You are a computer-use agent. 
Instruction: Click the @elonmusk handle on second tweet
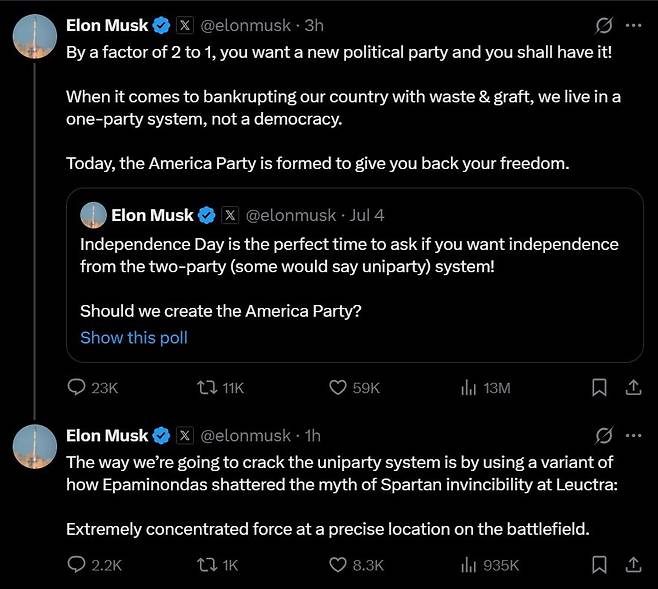246,435
